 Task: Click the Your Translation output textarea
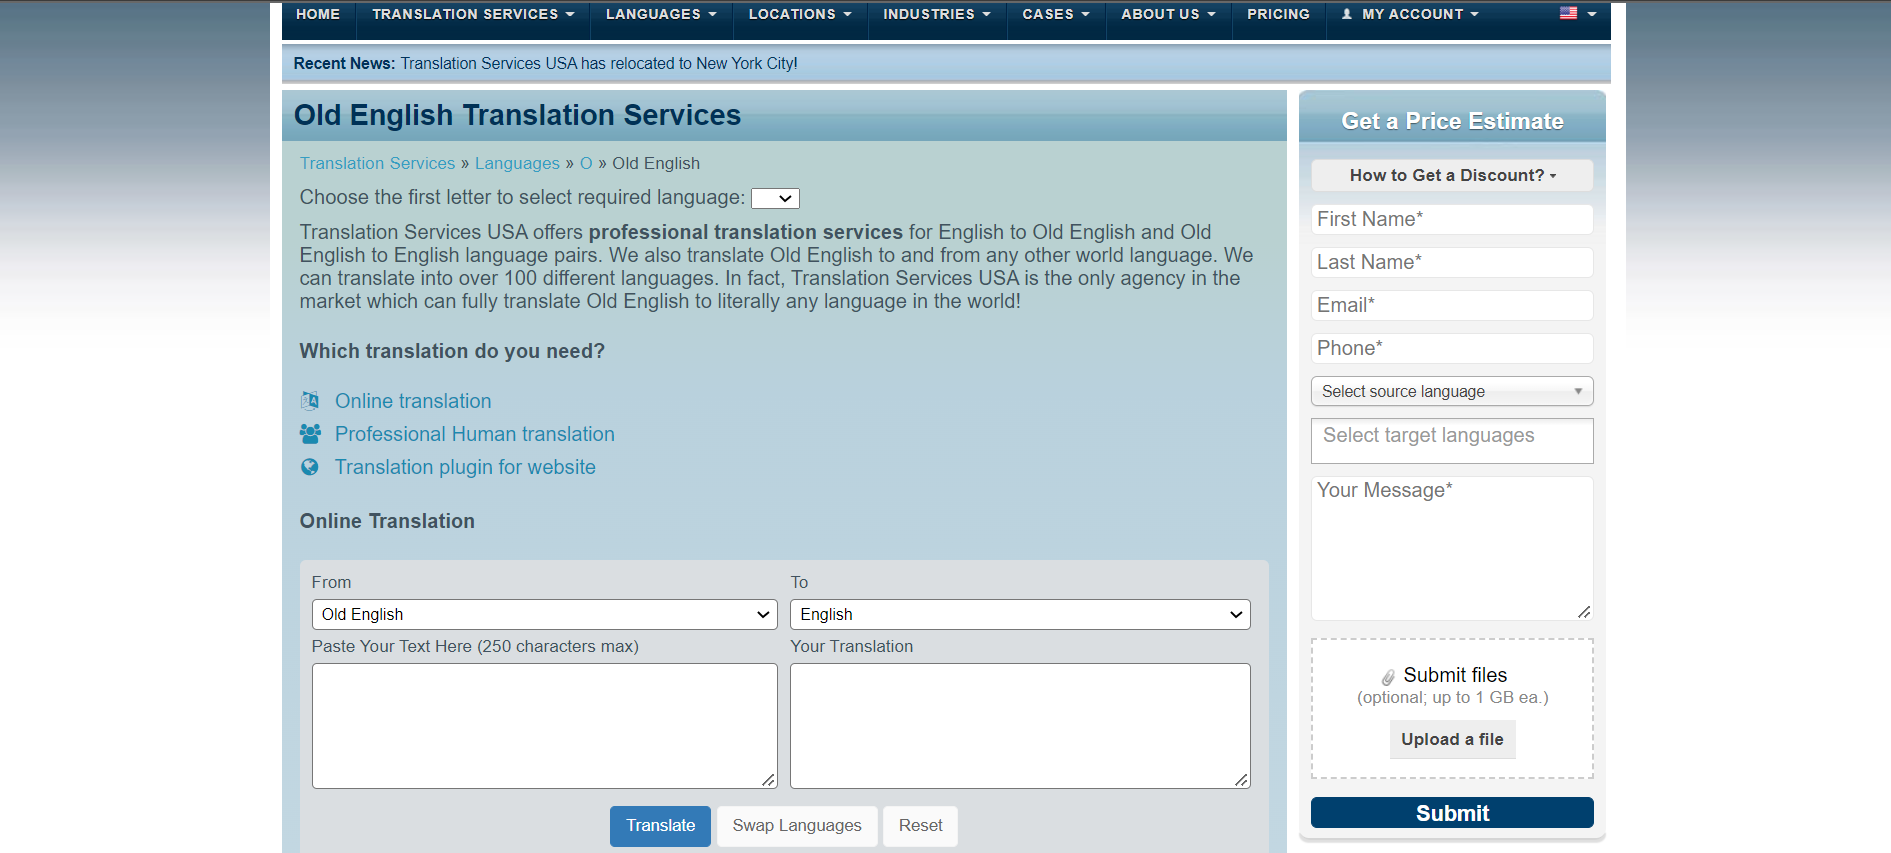click(1020, 726)
